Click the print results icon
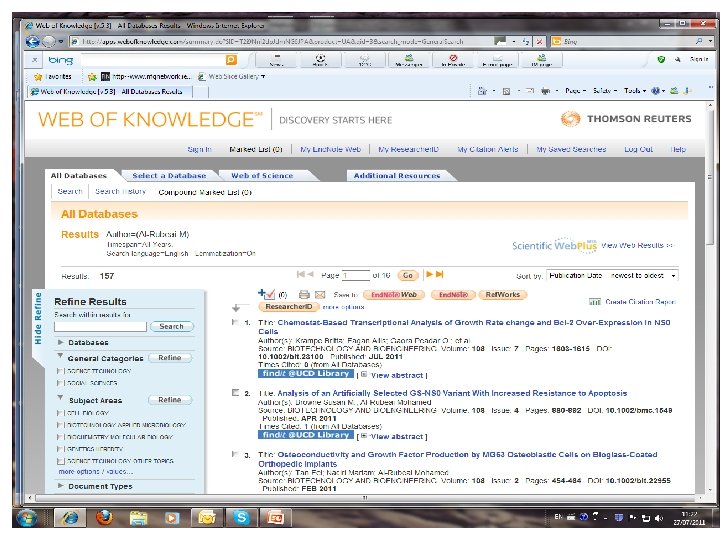 point(304,294)
